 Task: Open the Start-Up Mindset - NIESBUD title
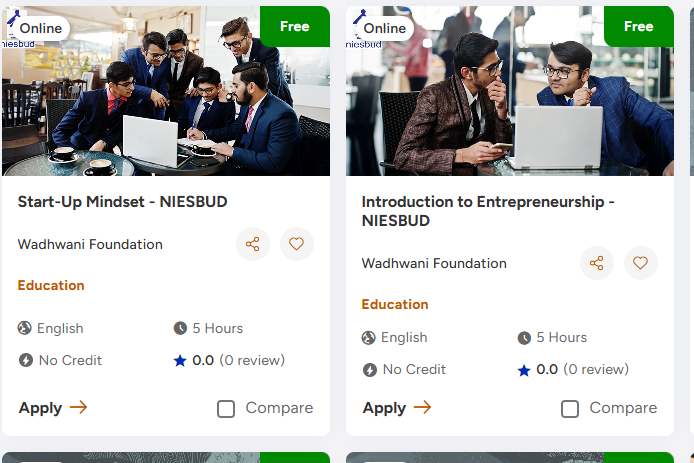[122, 202]
